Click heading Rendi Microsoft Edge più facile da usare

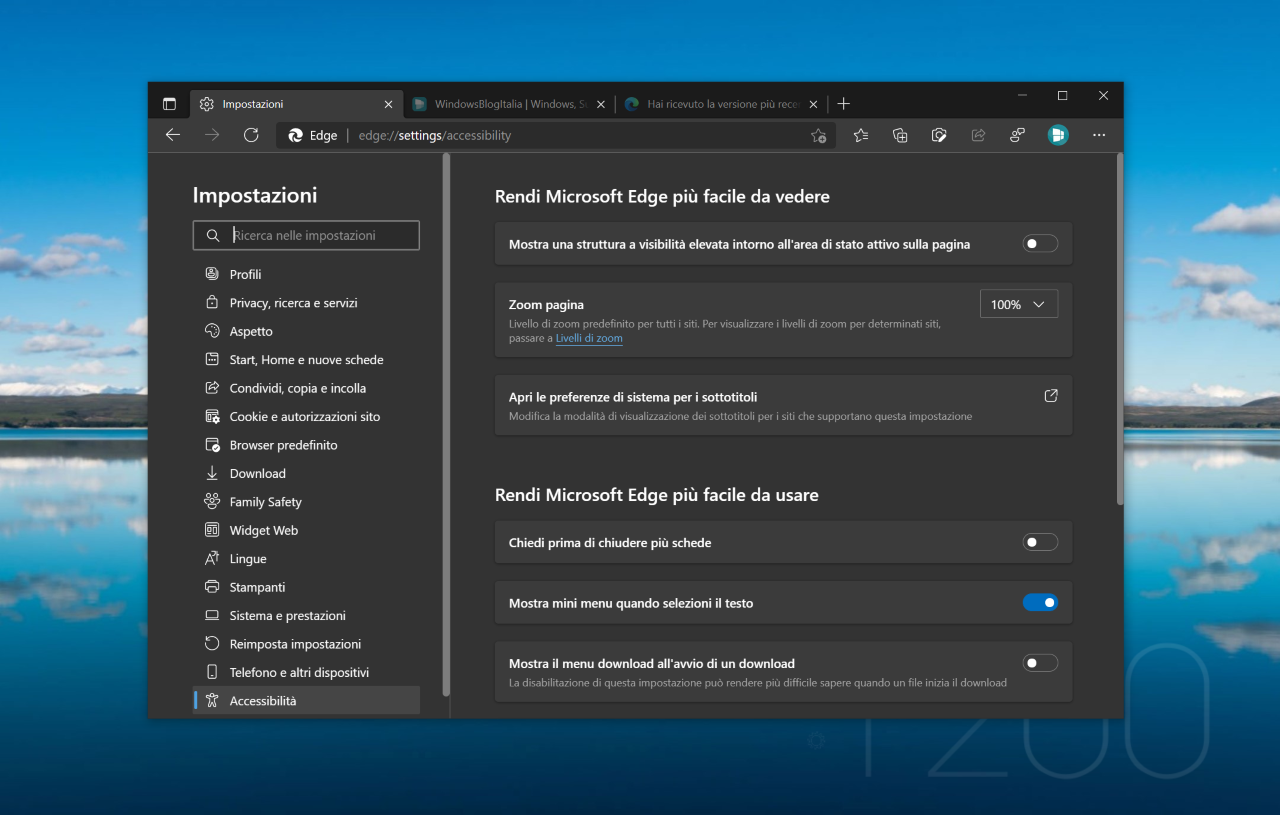coord(657,495)
